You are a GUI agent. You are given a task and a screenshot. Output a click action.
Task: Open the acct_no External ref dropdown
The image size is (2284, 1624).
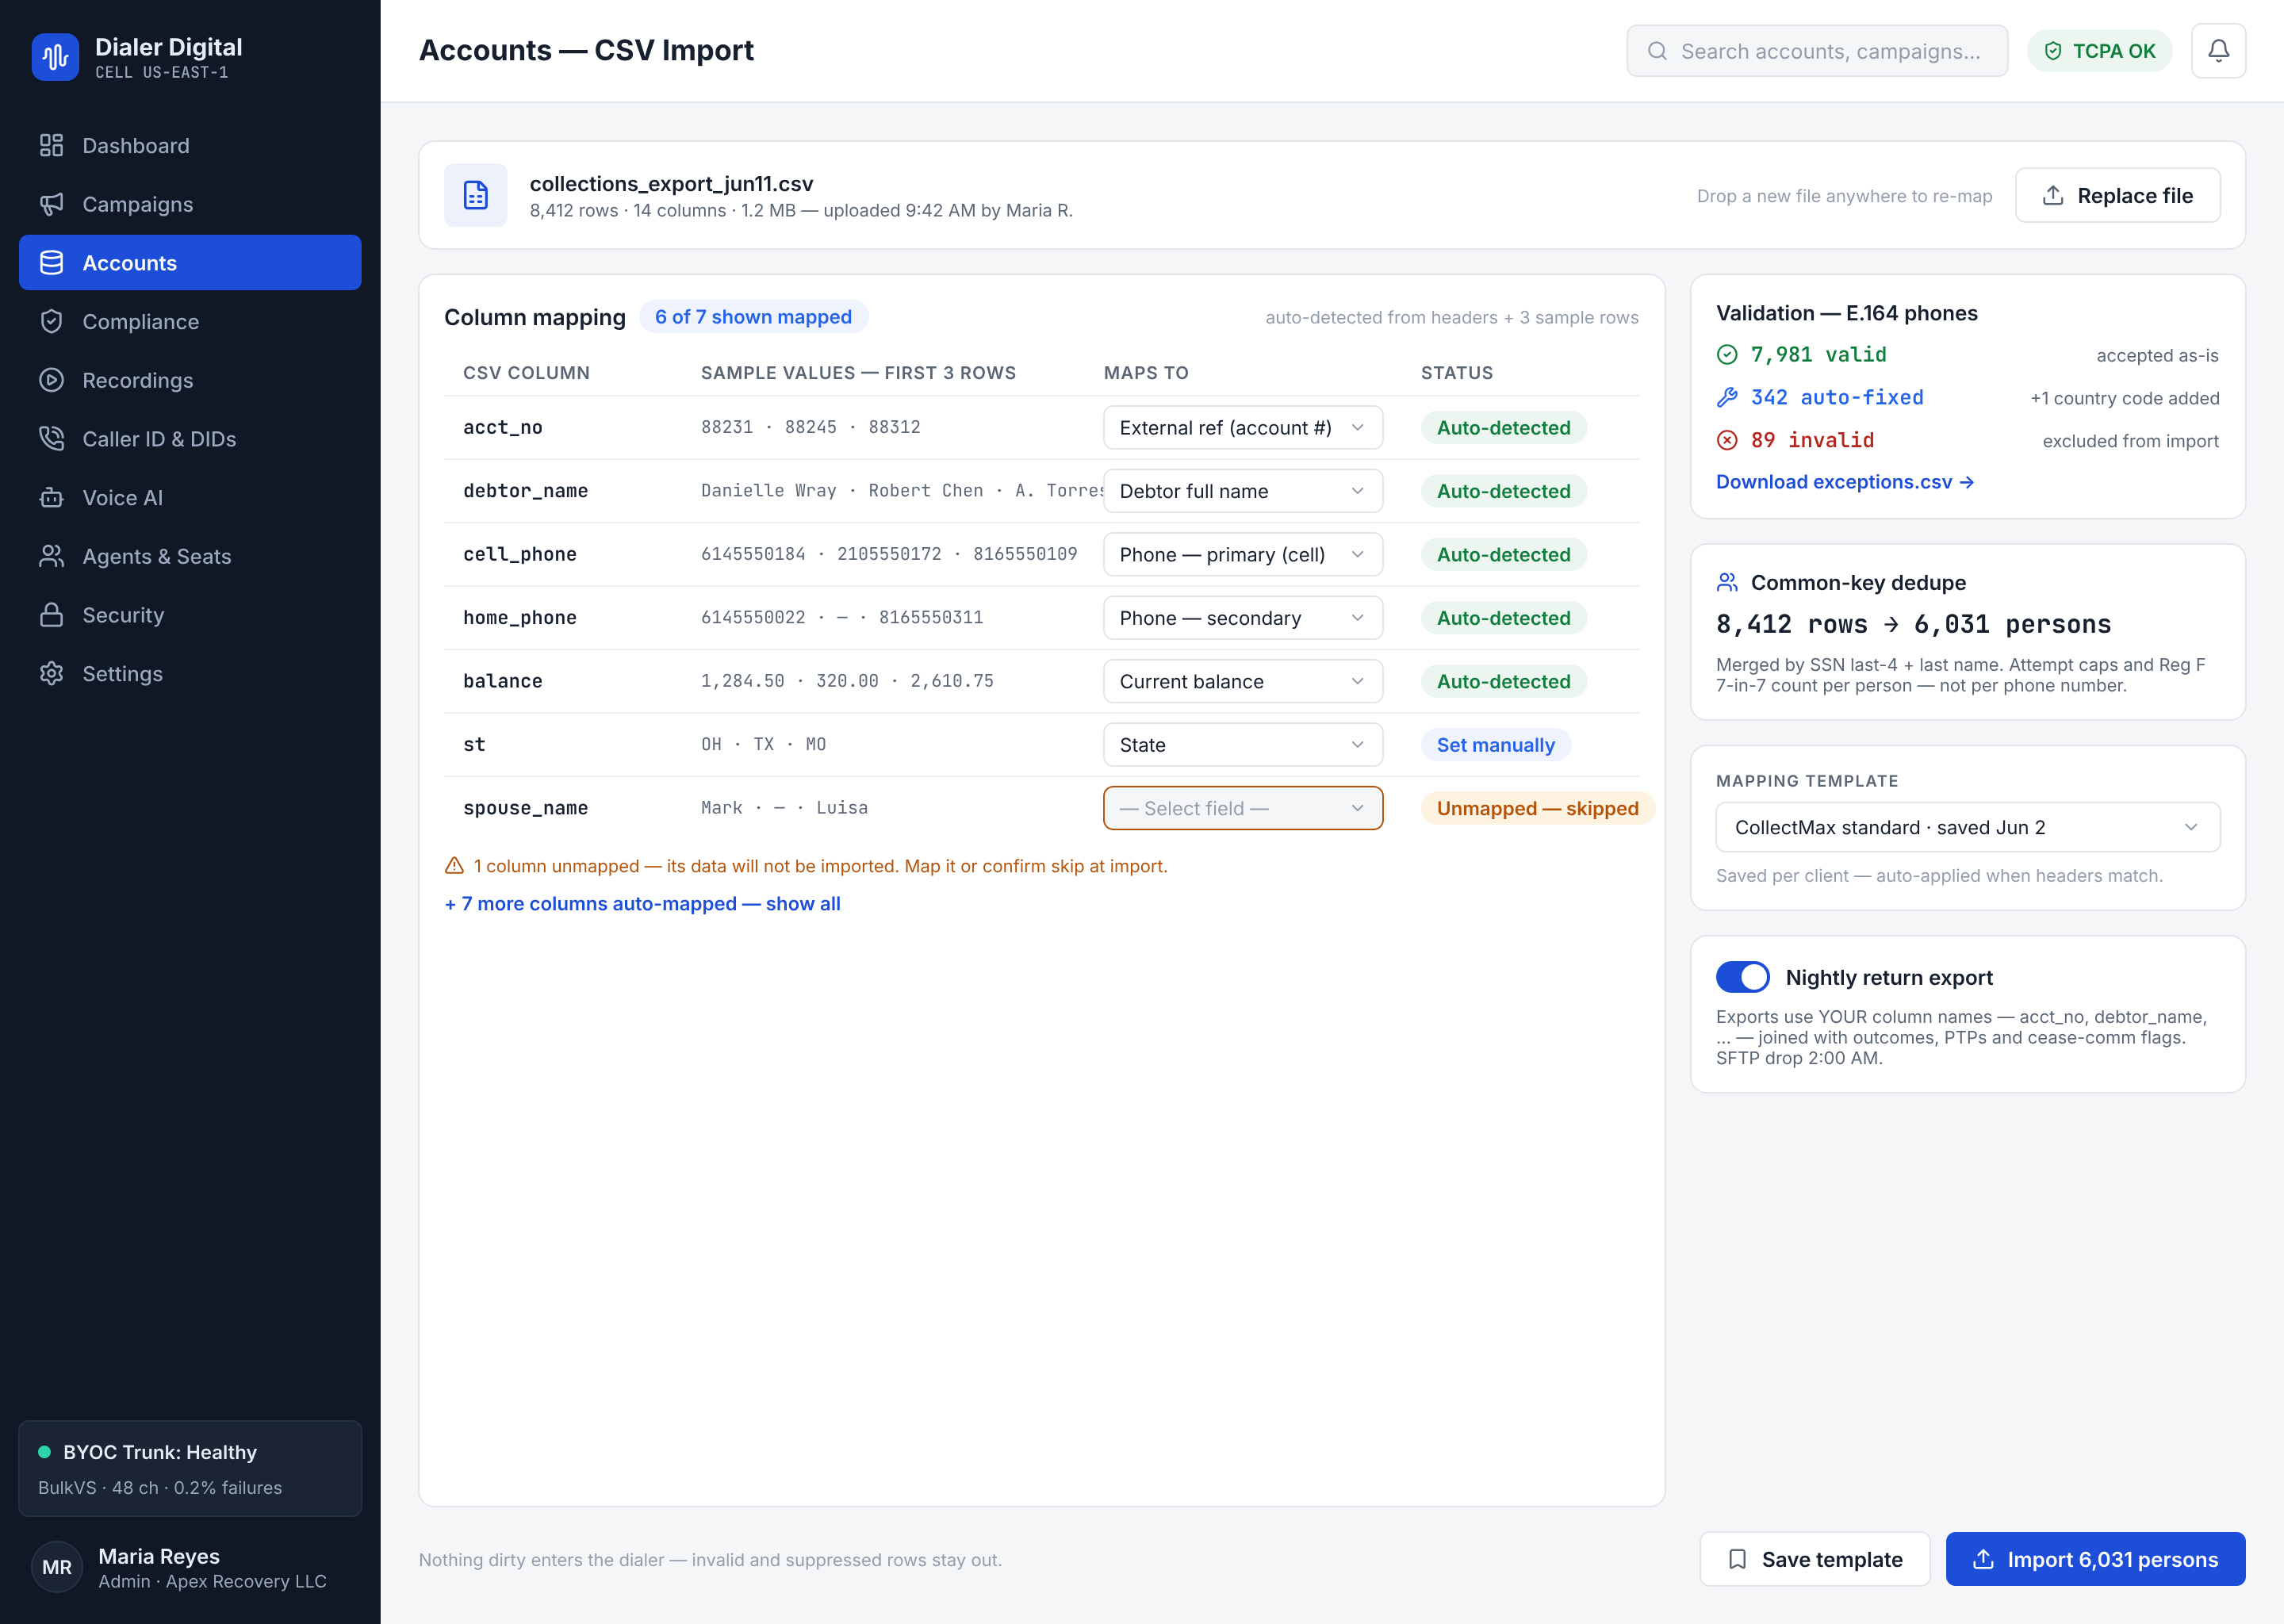point(1242,428)
